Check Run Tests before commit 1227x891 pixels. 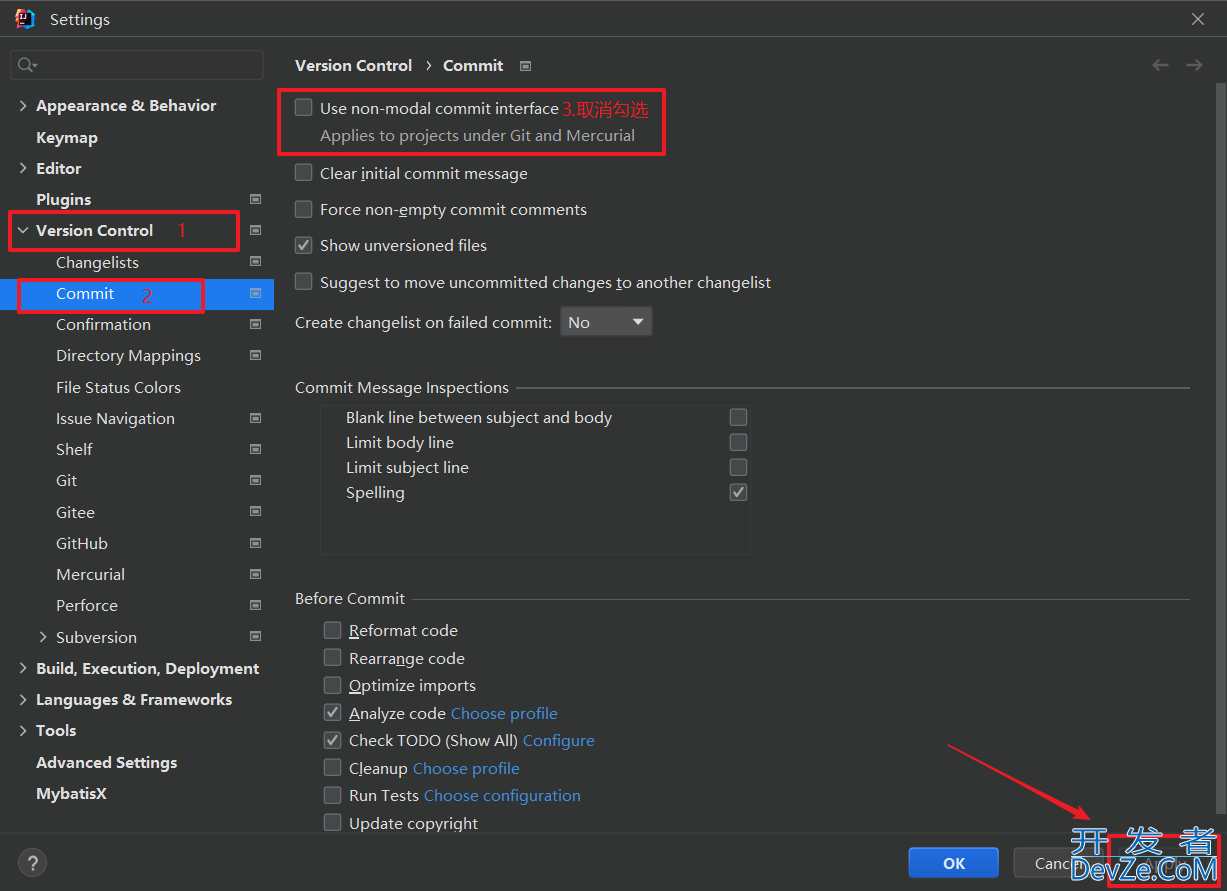332,795
